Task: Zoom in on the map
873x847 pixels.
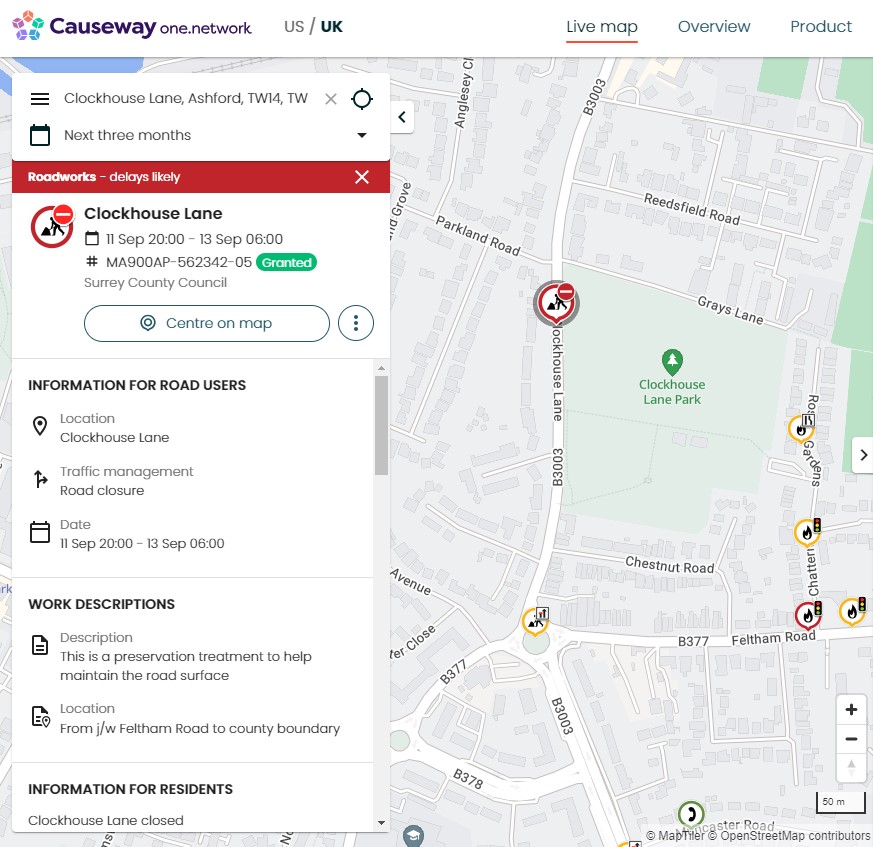Action: point(851,709)
